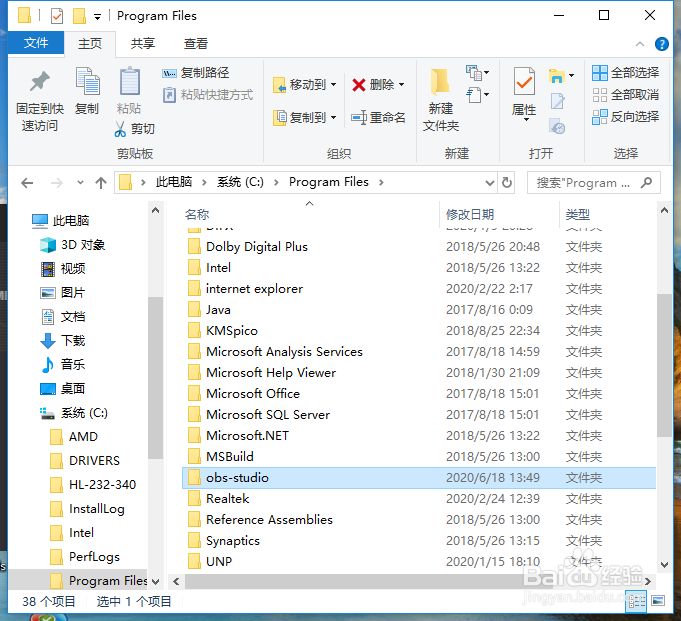Deselect everything with 全部取消

[626, 95]
